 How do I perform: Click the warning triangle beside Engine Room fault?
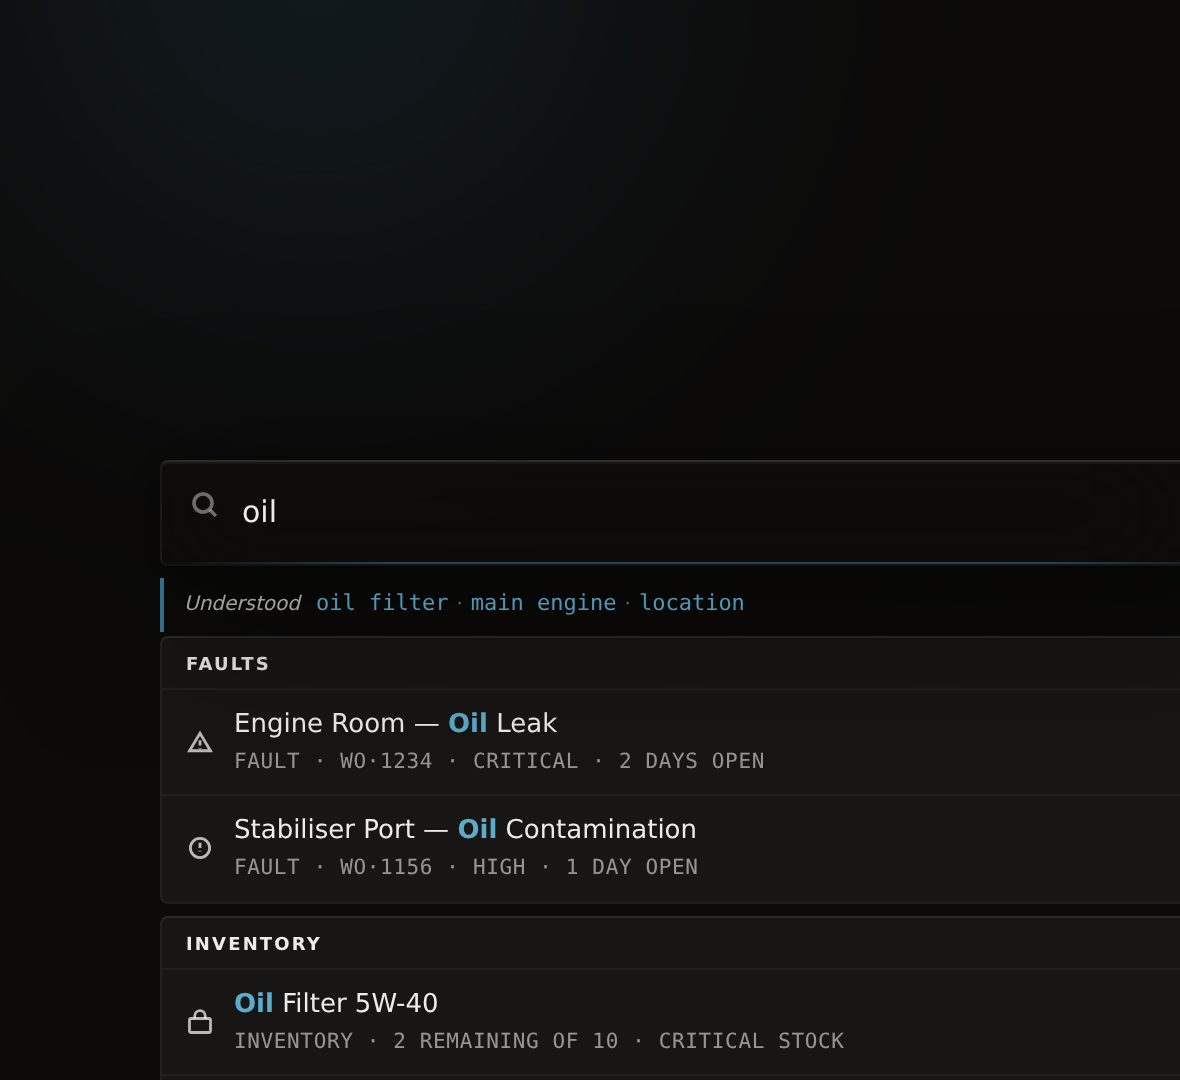point(200,743)
